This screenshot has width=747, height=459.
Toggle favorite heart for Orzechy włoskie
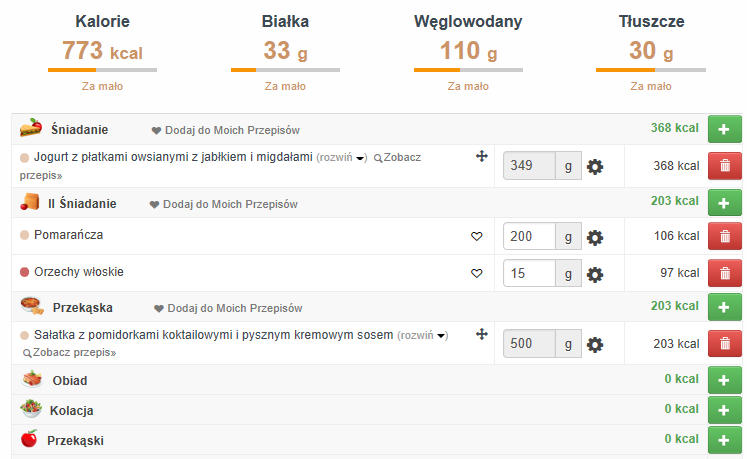point(477,273)
